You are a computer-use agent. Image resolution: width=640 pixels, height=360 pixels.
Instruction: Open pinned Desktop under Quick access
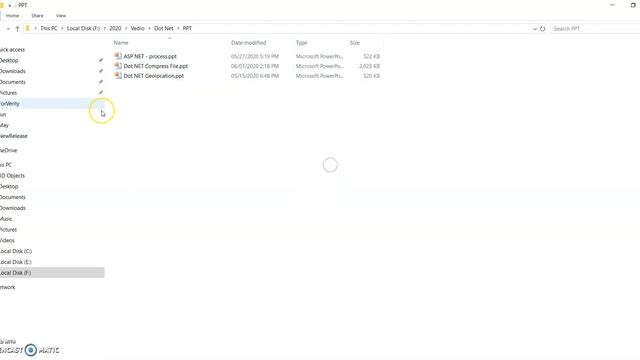(x=9, y=60)
